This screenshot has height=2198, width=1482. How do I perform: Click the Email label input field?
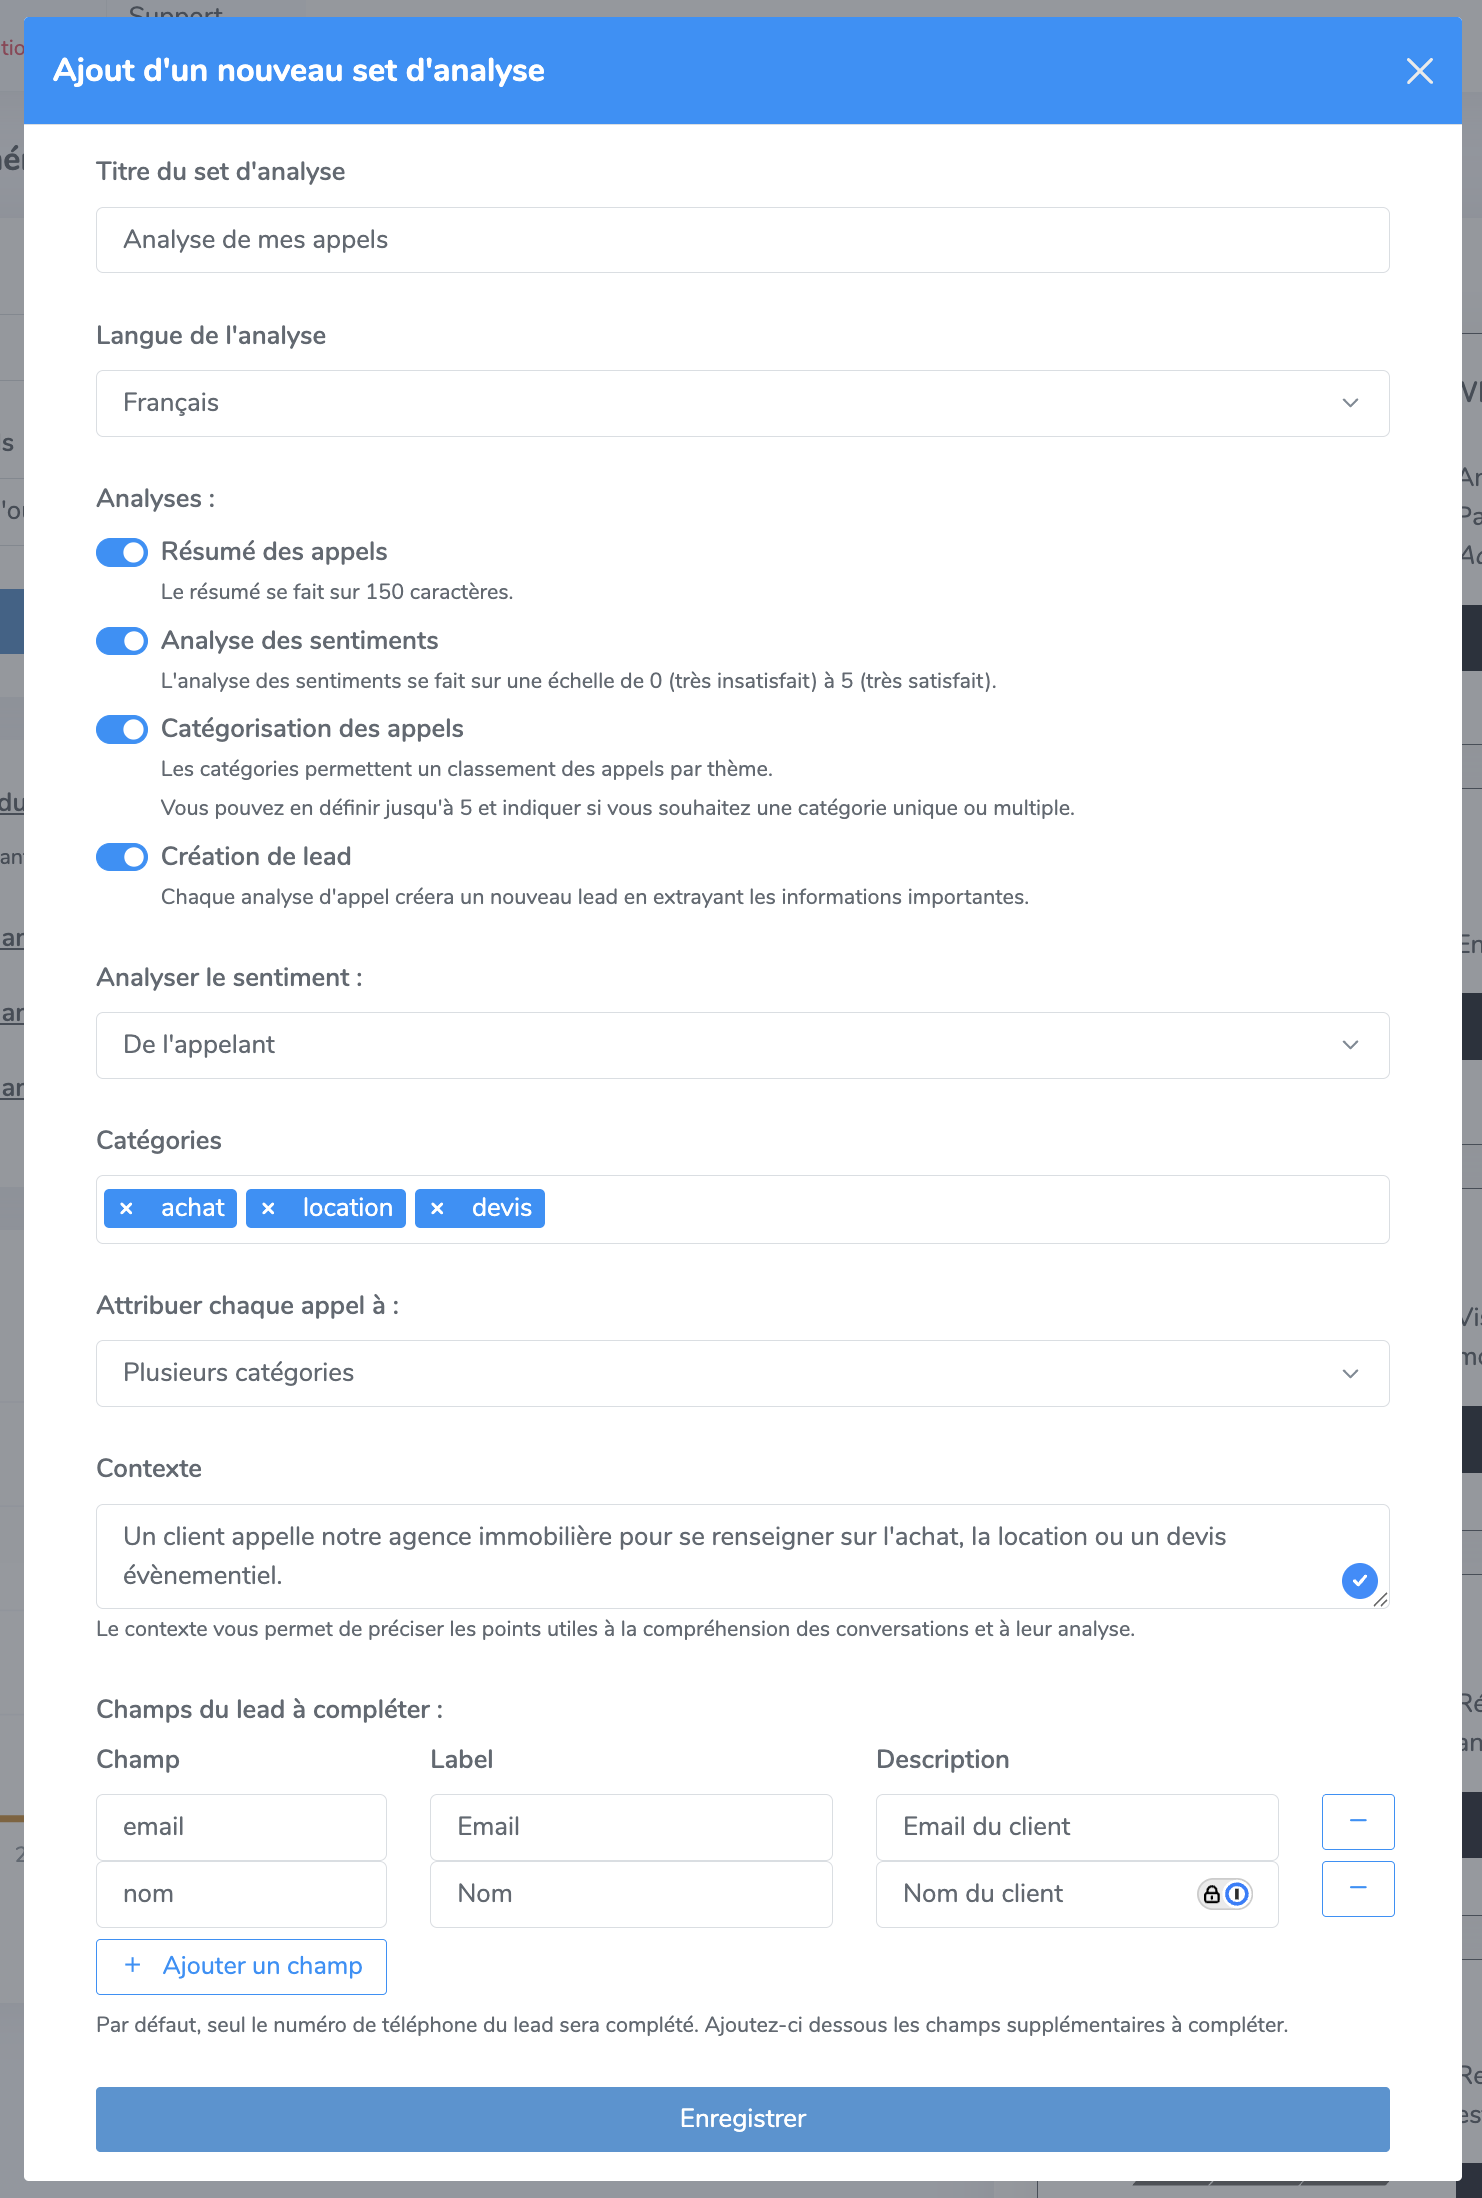630,1826
